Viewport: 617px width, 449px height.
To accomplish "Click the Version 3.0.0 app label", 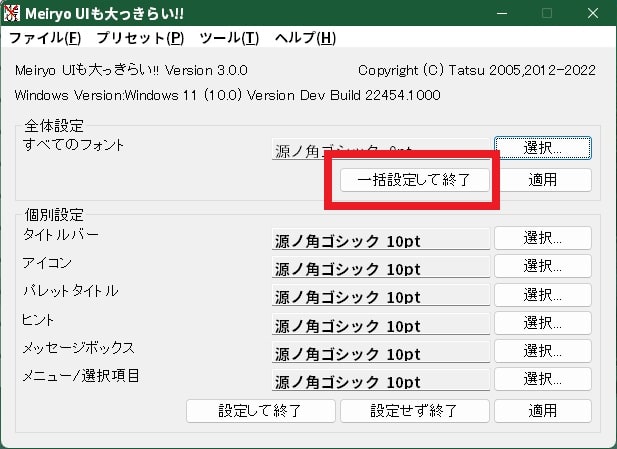I will (131, 70).
